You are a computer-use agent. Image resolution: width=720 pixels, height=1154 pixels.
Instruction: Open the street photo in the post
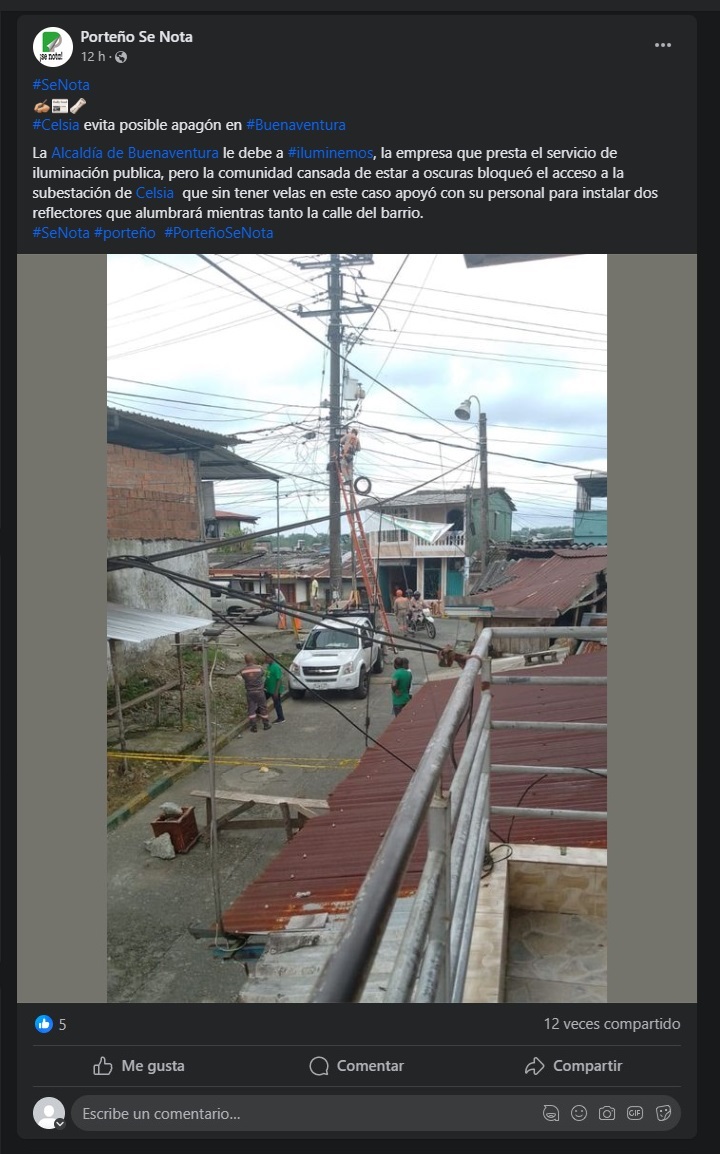(x=356, y=628)
